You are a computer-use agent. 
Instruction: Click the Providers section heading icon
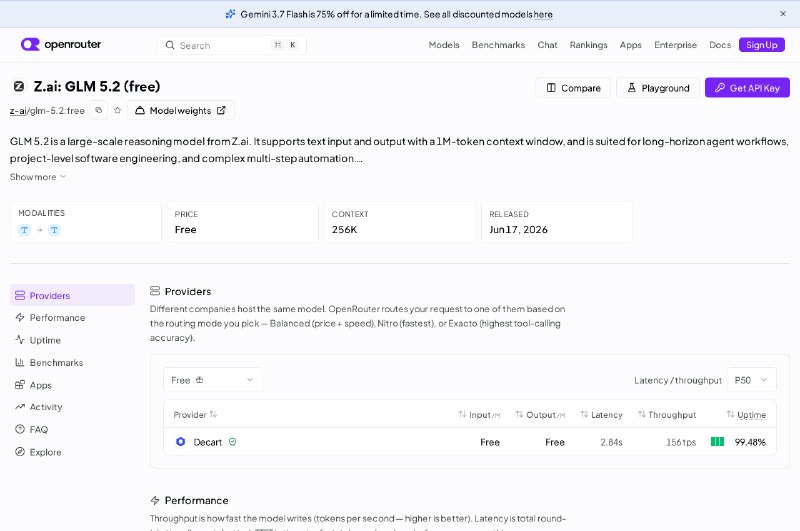pos(155,291)
